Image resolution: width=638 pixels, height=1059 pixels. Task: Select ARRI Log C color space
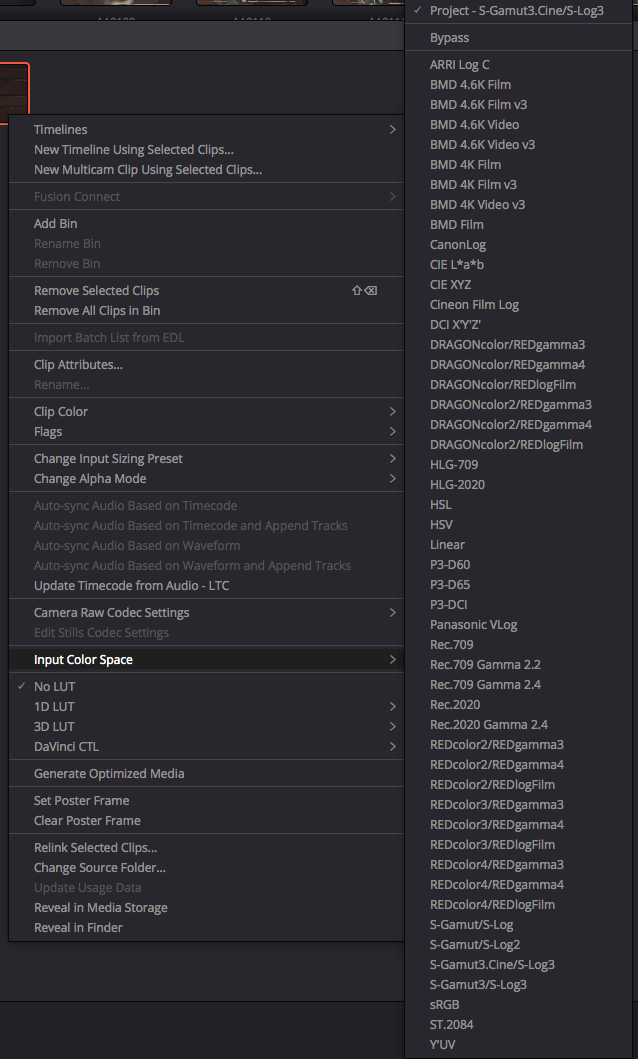(x=459, y=65)
